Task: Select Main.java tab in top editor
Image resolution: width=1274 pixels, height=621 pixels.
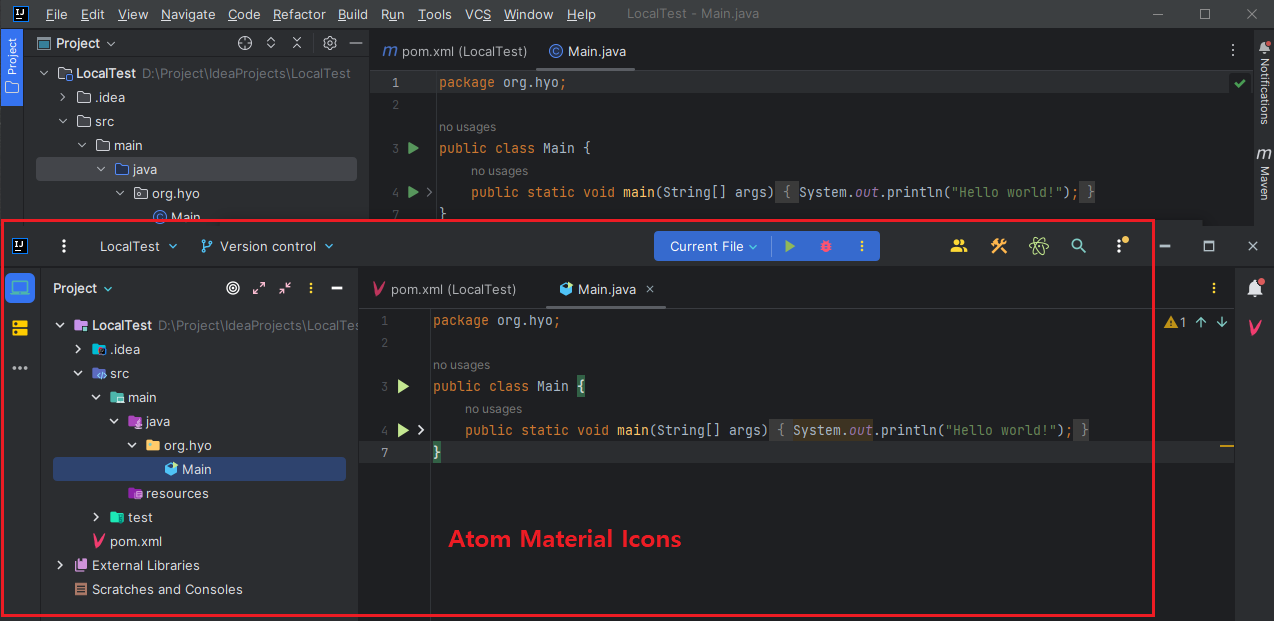Action: (x=588, y=51)
